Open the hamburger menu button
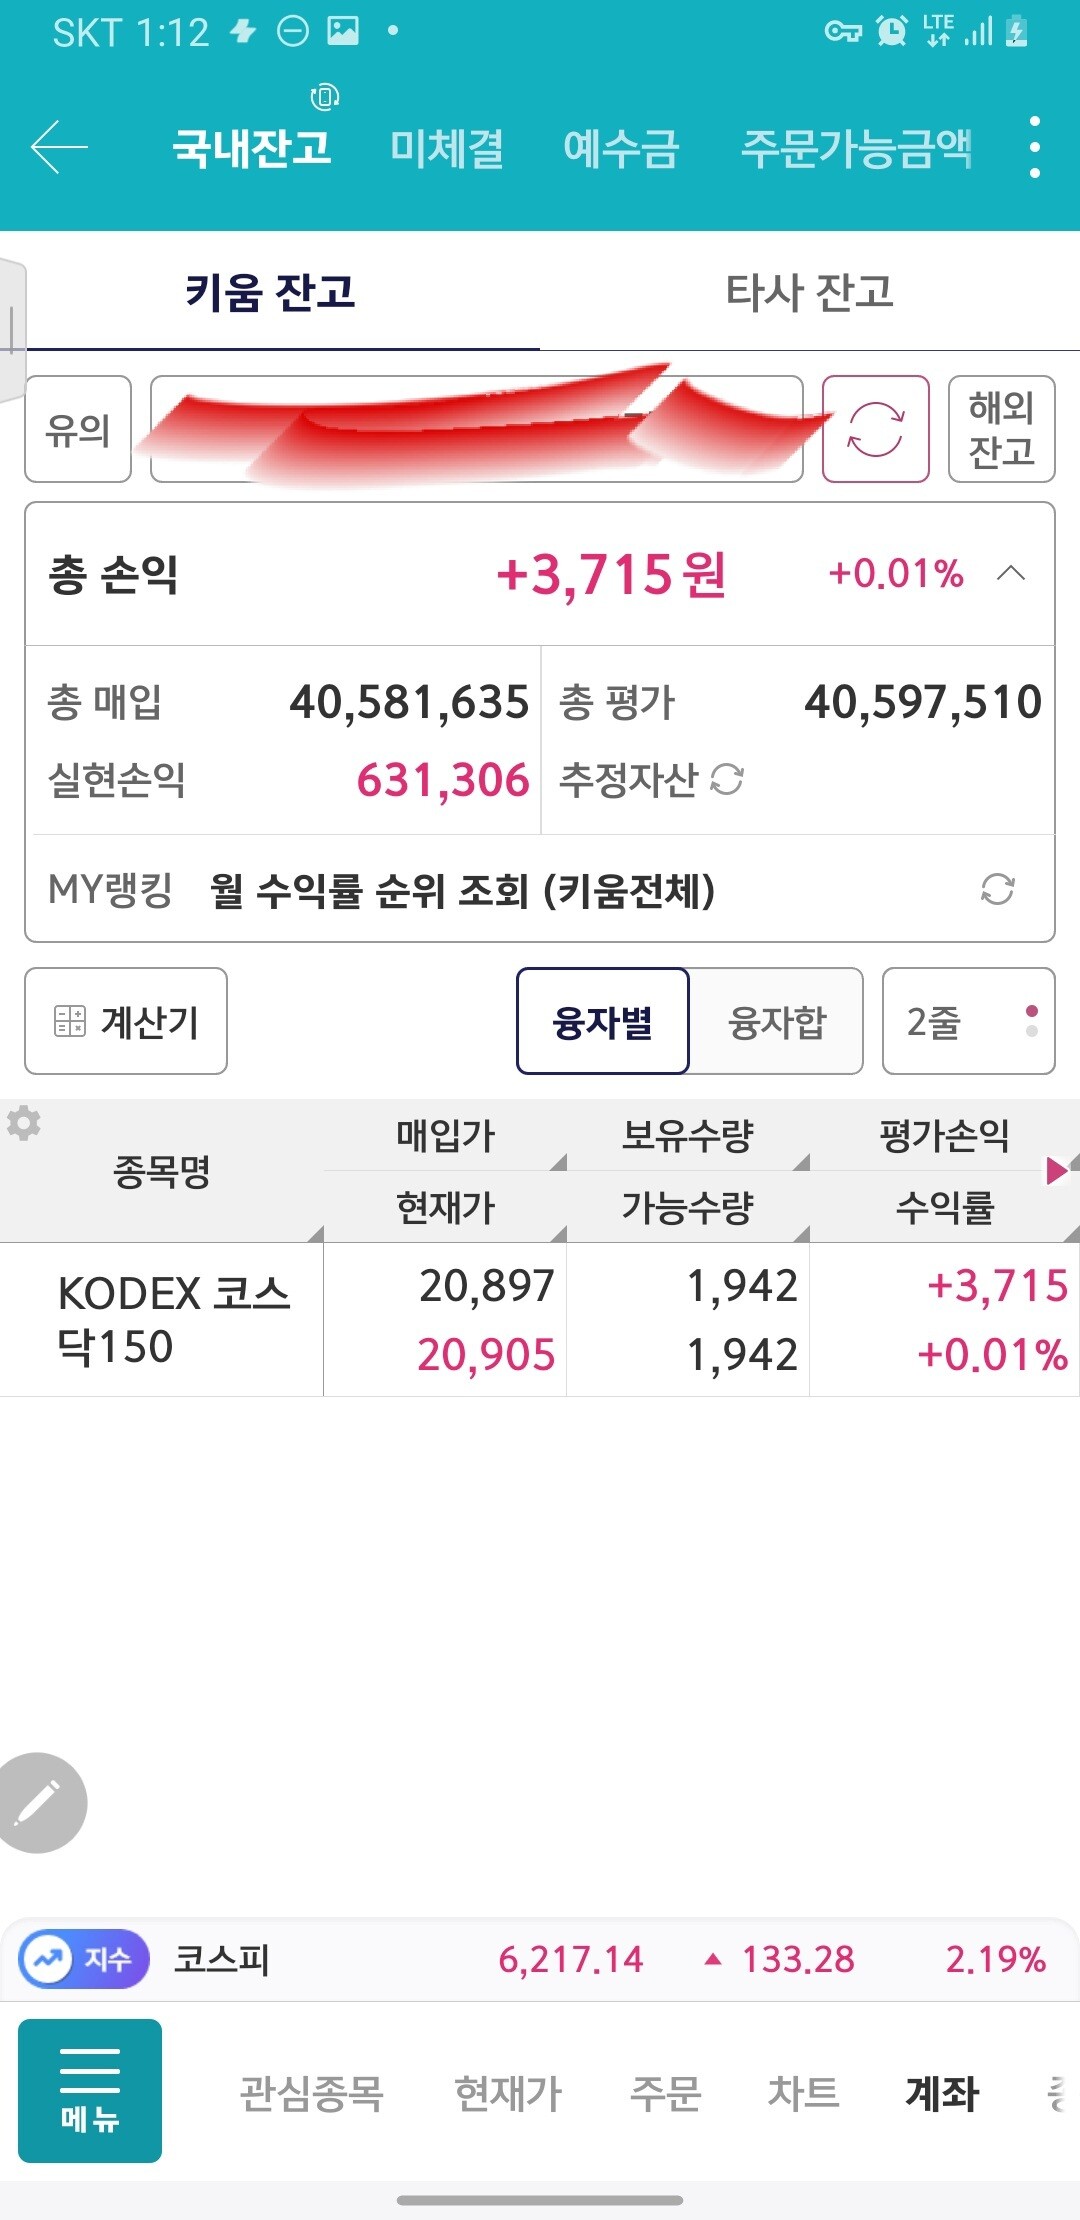 click(90, 2091)
